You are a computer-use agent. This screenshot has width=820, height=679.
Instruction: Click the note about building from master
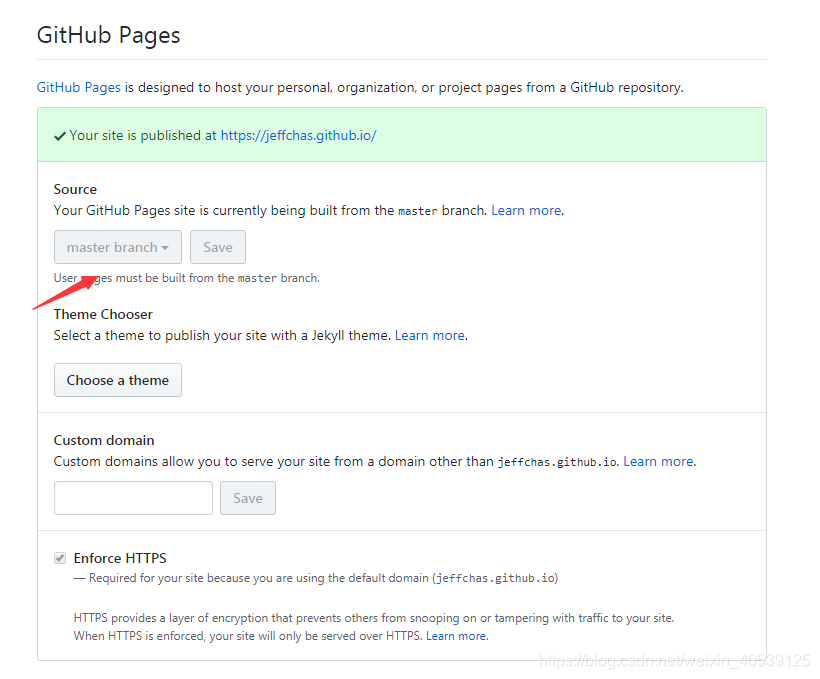click(187, 278)
